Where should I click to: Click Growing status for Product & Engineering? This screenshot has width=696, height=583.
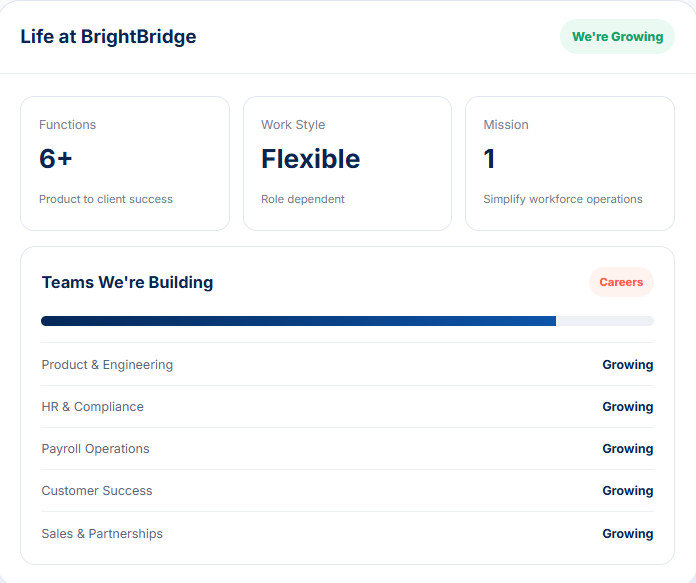point(627,365)
